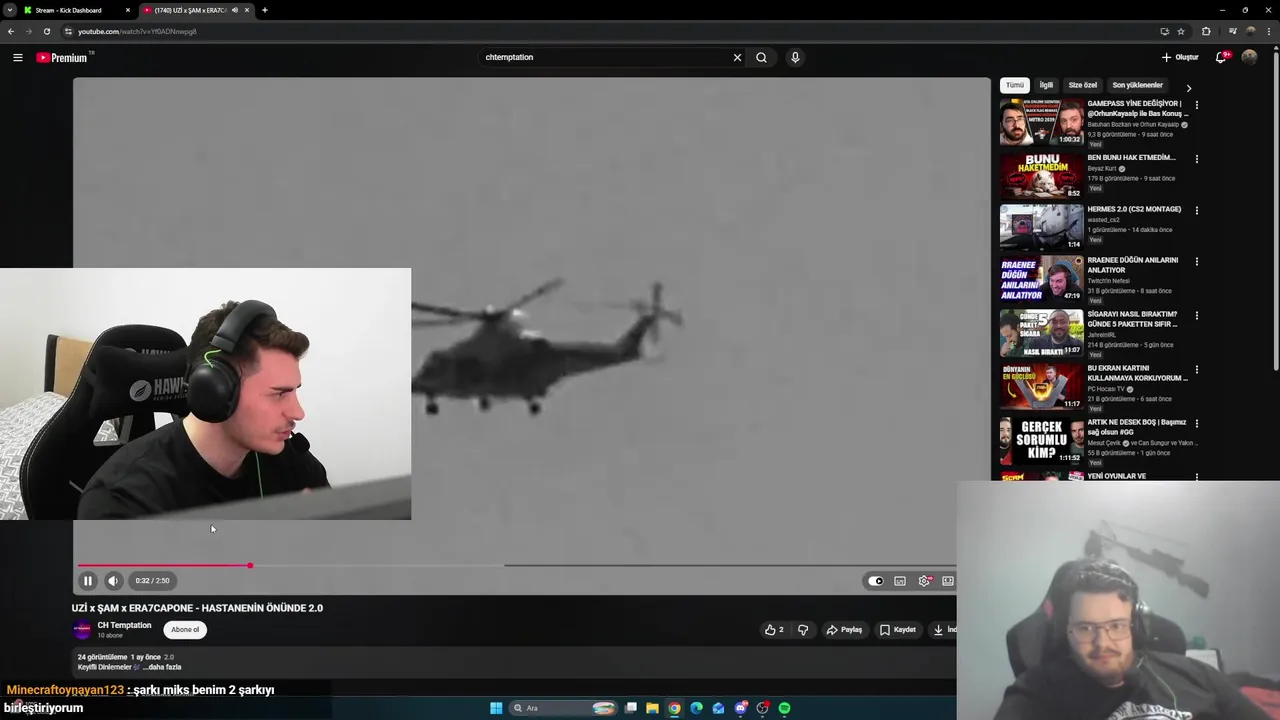Viewport: 1280px width, 720px height.
Task: Open Chrome three-dot menu
Action: tap(1268, 31)
